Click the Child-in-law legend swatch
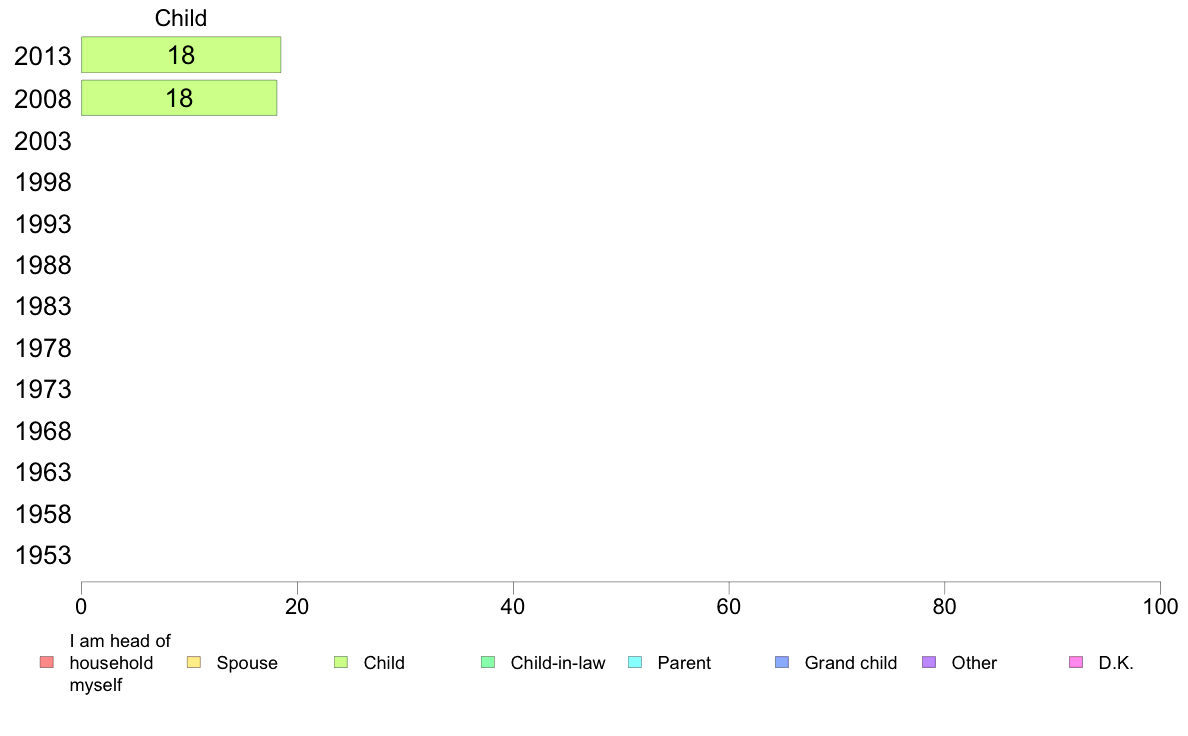This screenshot has width=1188, height=736. (488, 662)
